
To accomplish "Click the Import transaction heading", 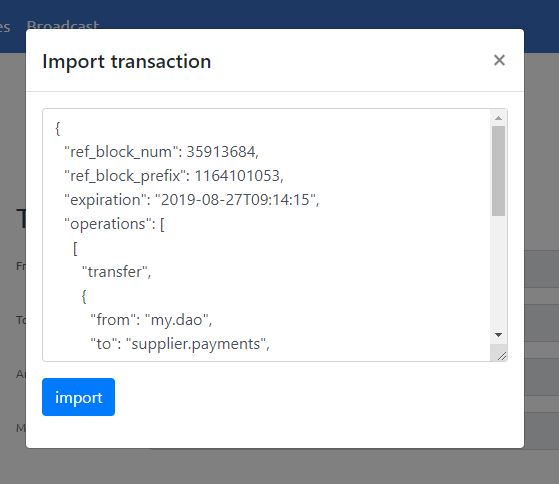I will click(x=127, y=61).
